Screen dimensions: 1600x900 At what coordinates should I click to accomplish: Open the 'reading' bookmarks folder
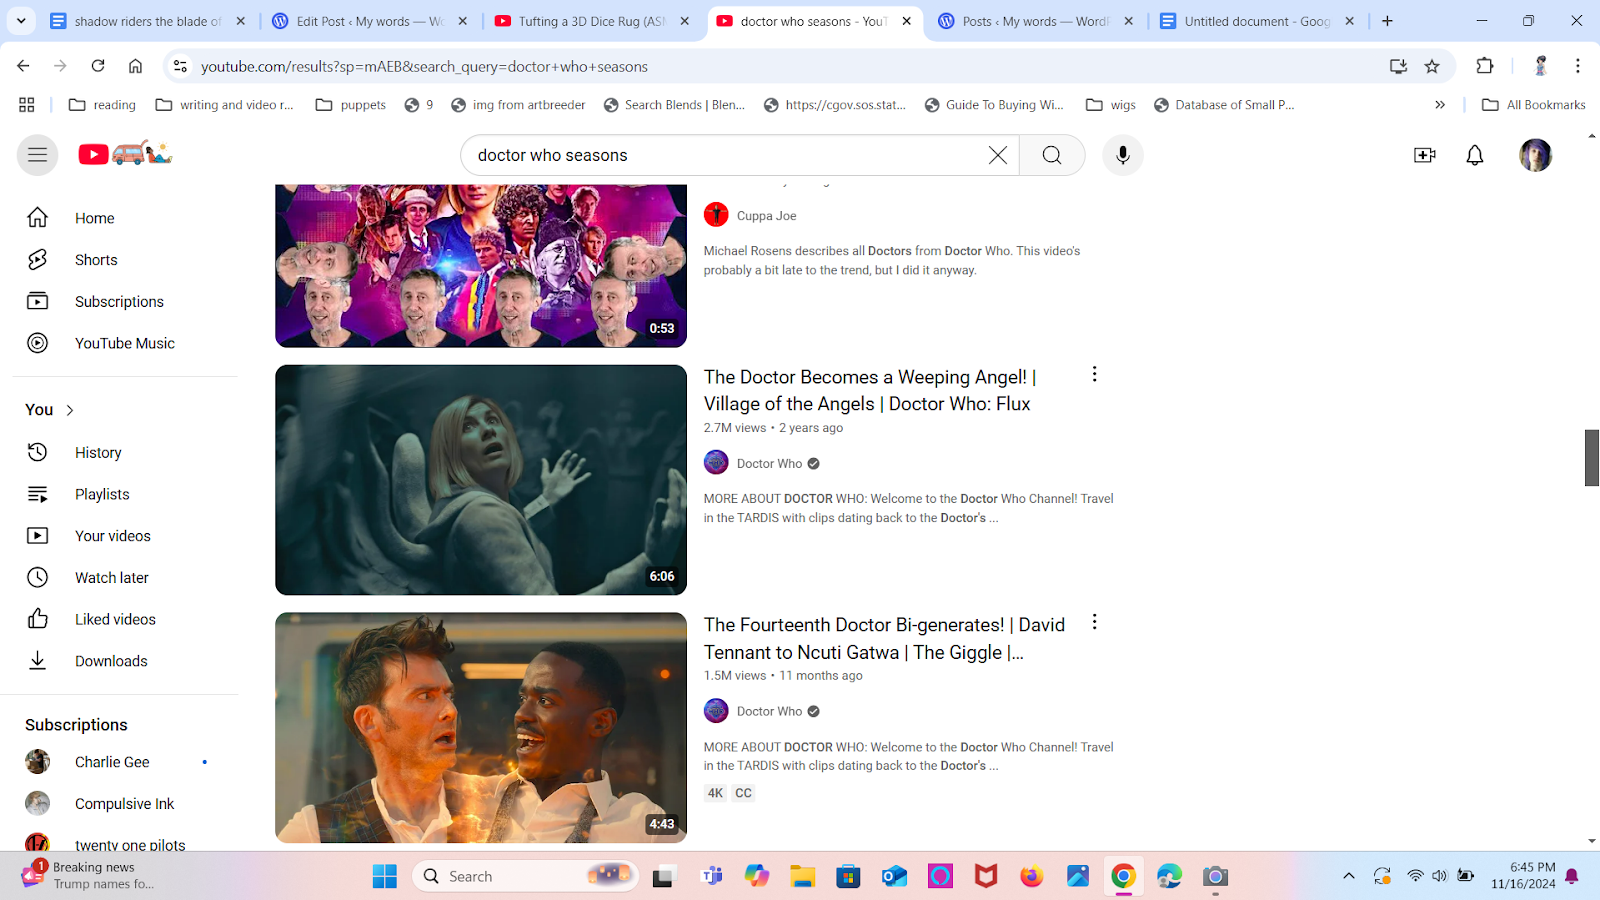[x=102, y=105]
